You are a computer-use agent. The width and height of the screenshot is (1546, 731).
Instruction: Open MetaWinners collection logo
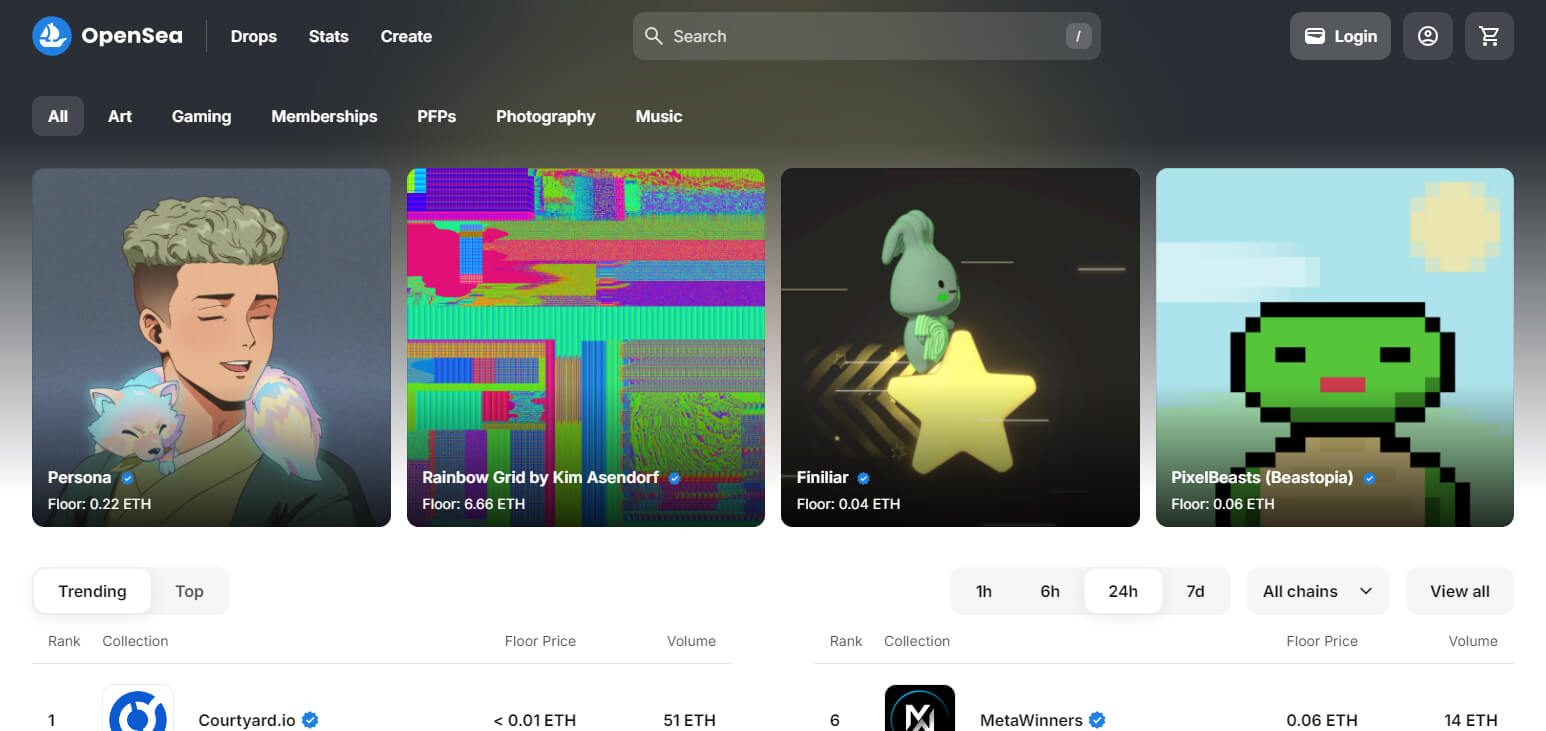pyautogui.click(x=920, y=708)
